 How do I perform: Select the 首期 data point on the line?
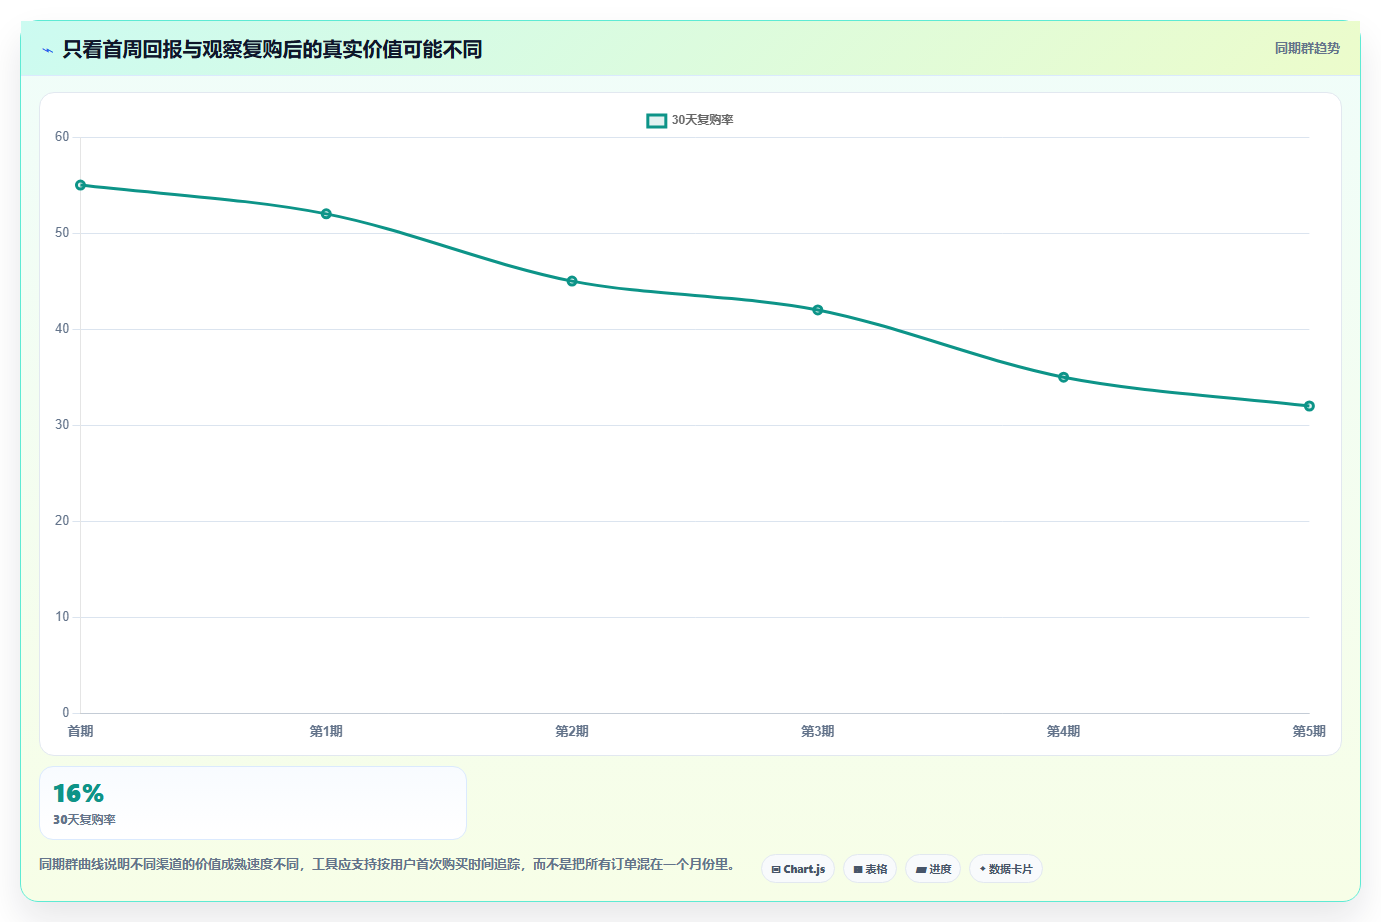pyautogui.click(x=81, y=185)
